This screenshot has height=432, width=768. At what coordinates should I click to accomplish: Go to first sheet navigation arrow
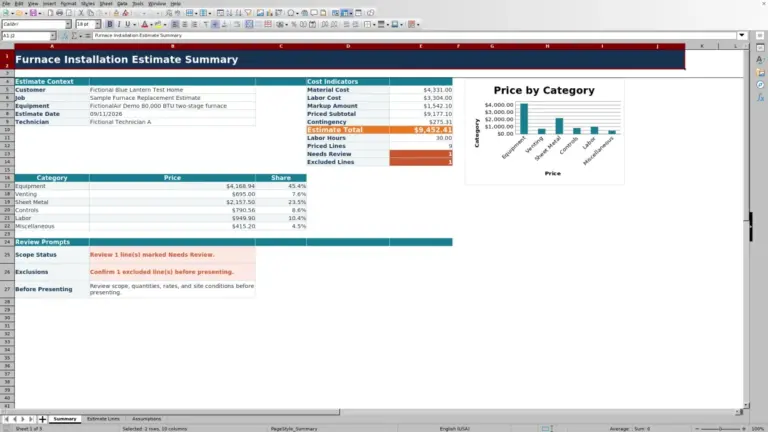click(6, 419)
